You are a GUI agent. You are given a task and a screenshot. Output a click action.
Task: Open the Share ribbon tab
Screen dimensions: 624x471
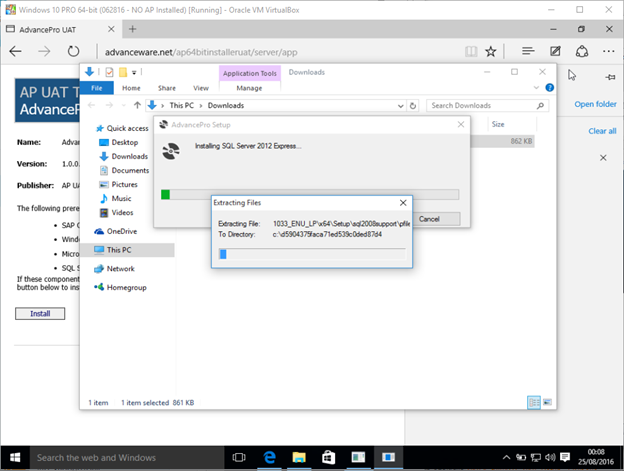click(x=166, y=88)
